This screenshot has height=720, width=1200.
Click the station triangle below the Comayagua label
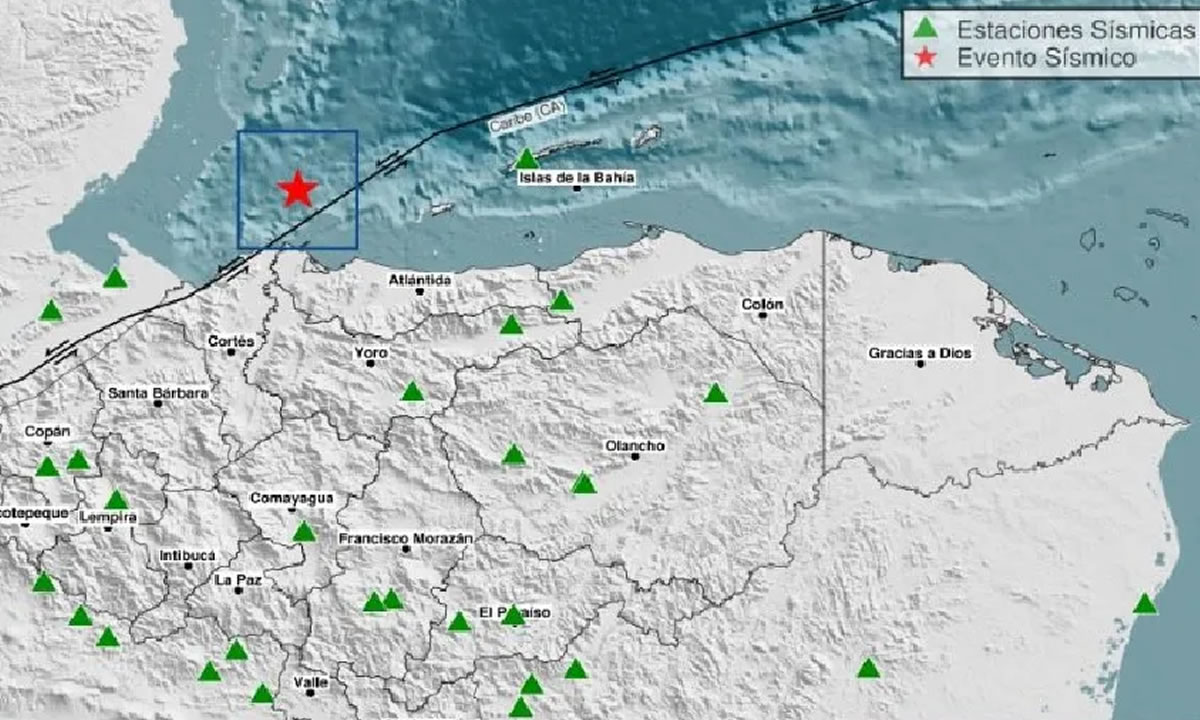304,532
